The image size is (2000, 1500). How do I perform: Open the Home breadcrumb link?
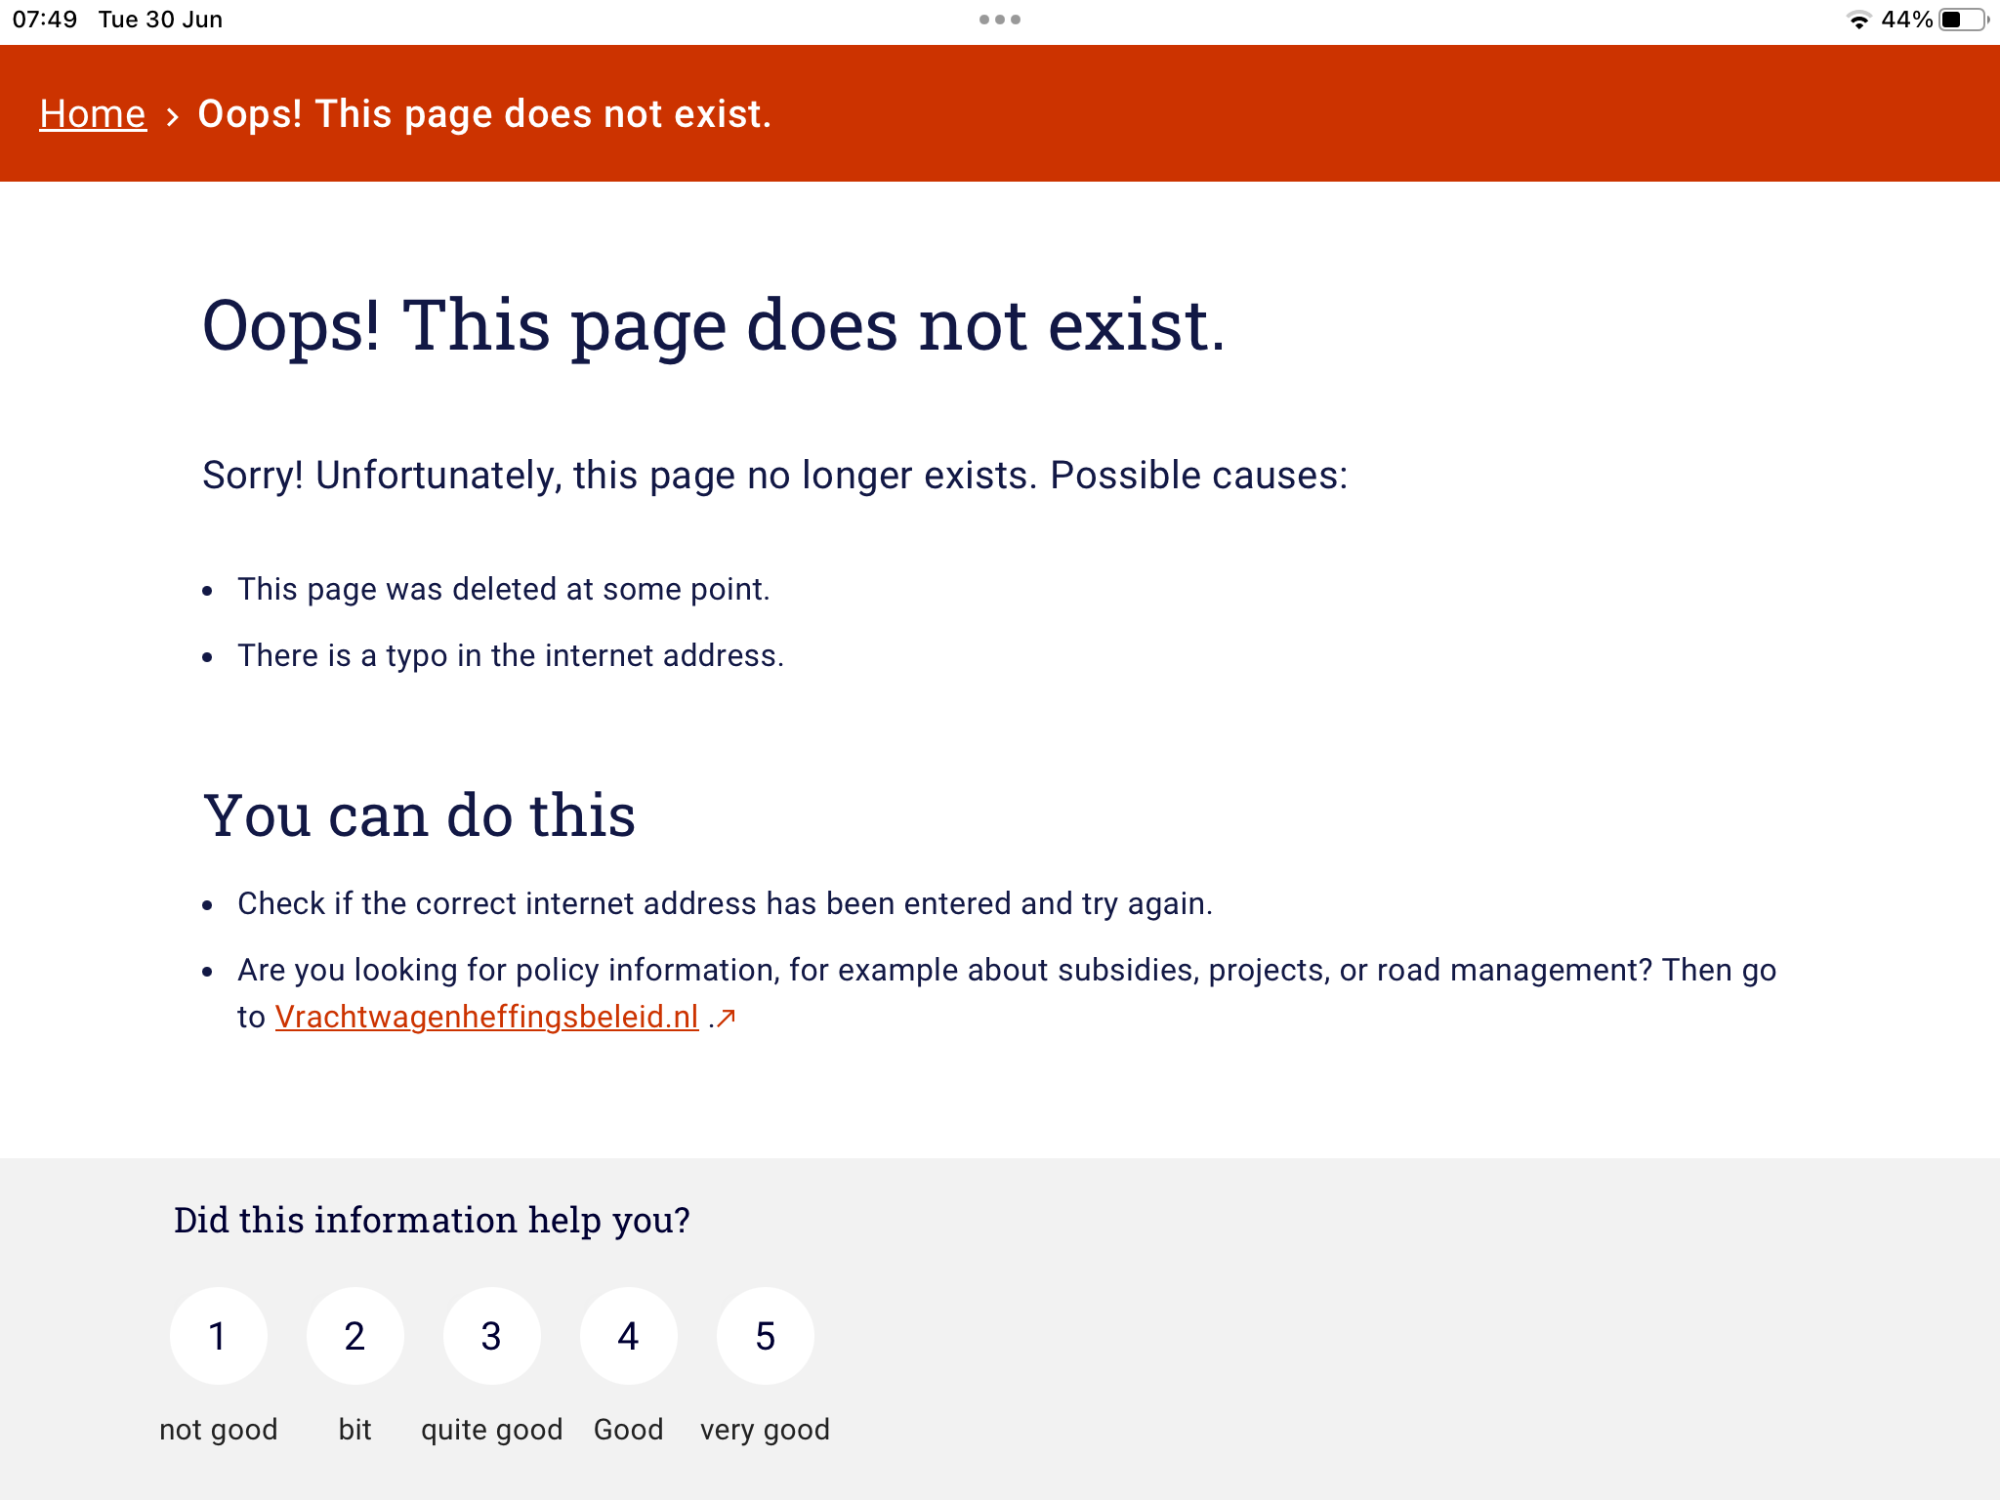pyautogui.click(x=93, y=114)
